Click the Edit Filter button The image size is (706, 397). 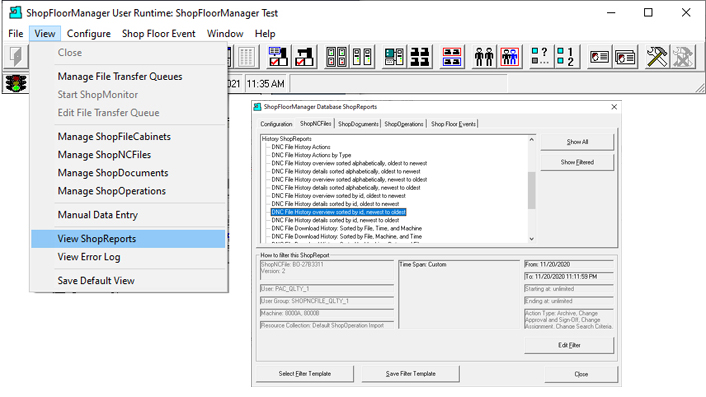569,345
